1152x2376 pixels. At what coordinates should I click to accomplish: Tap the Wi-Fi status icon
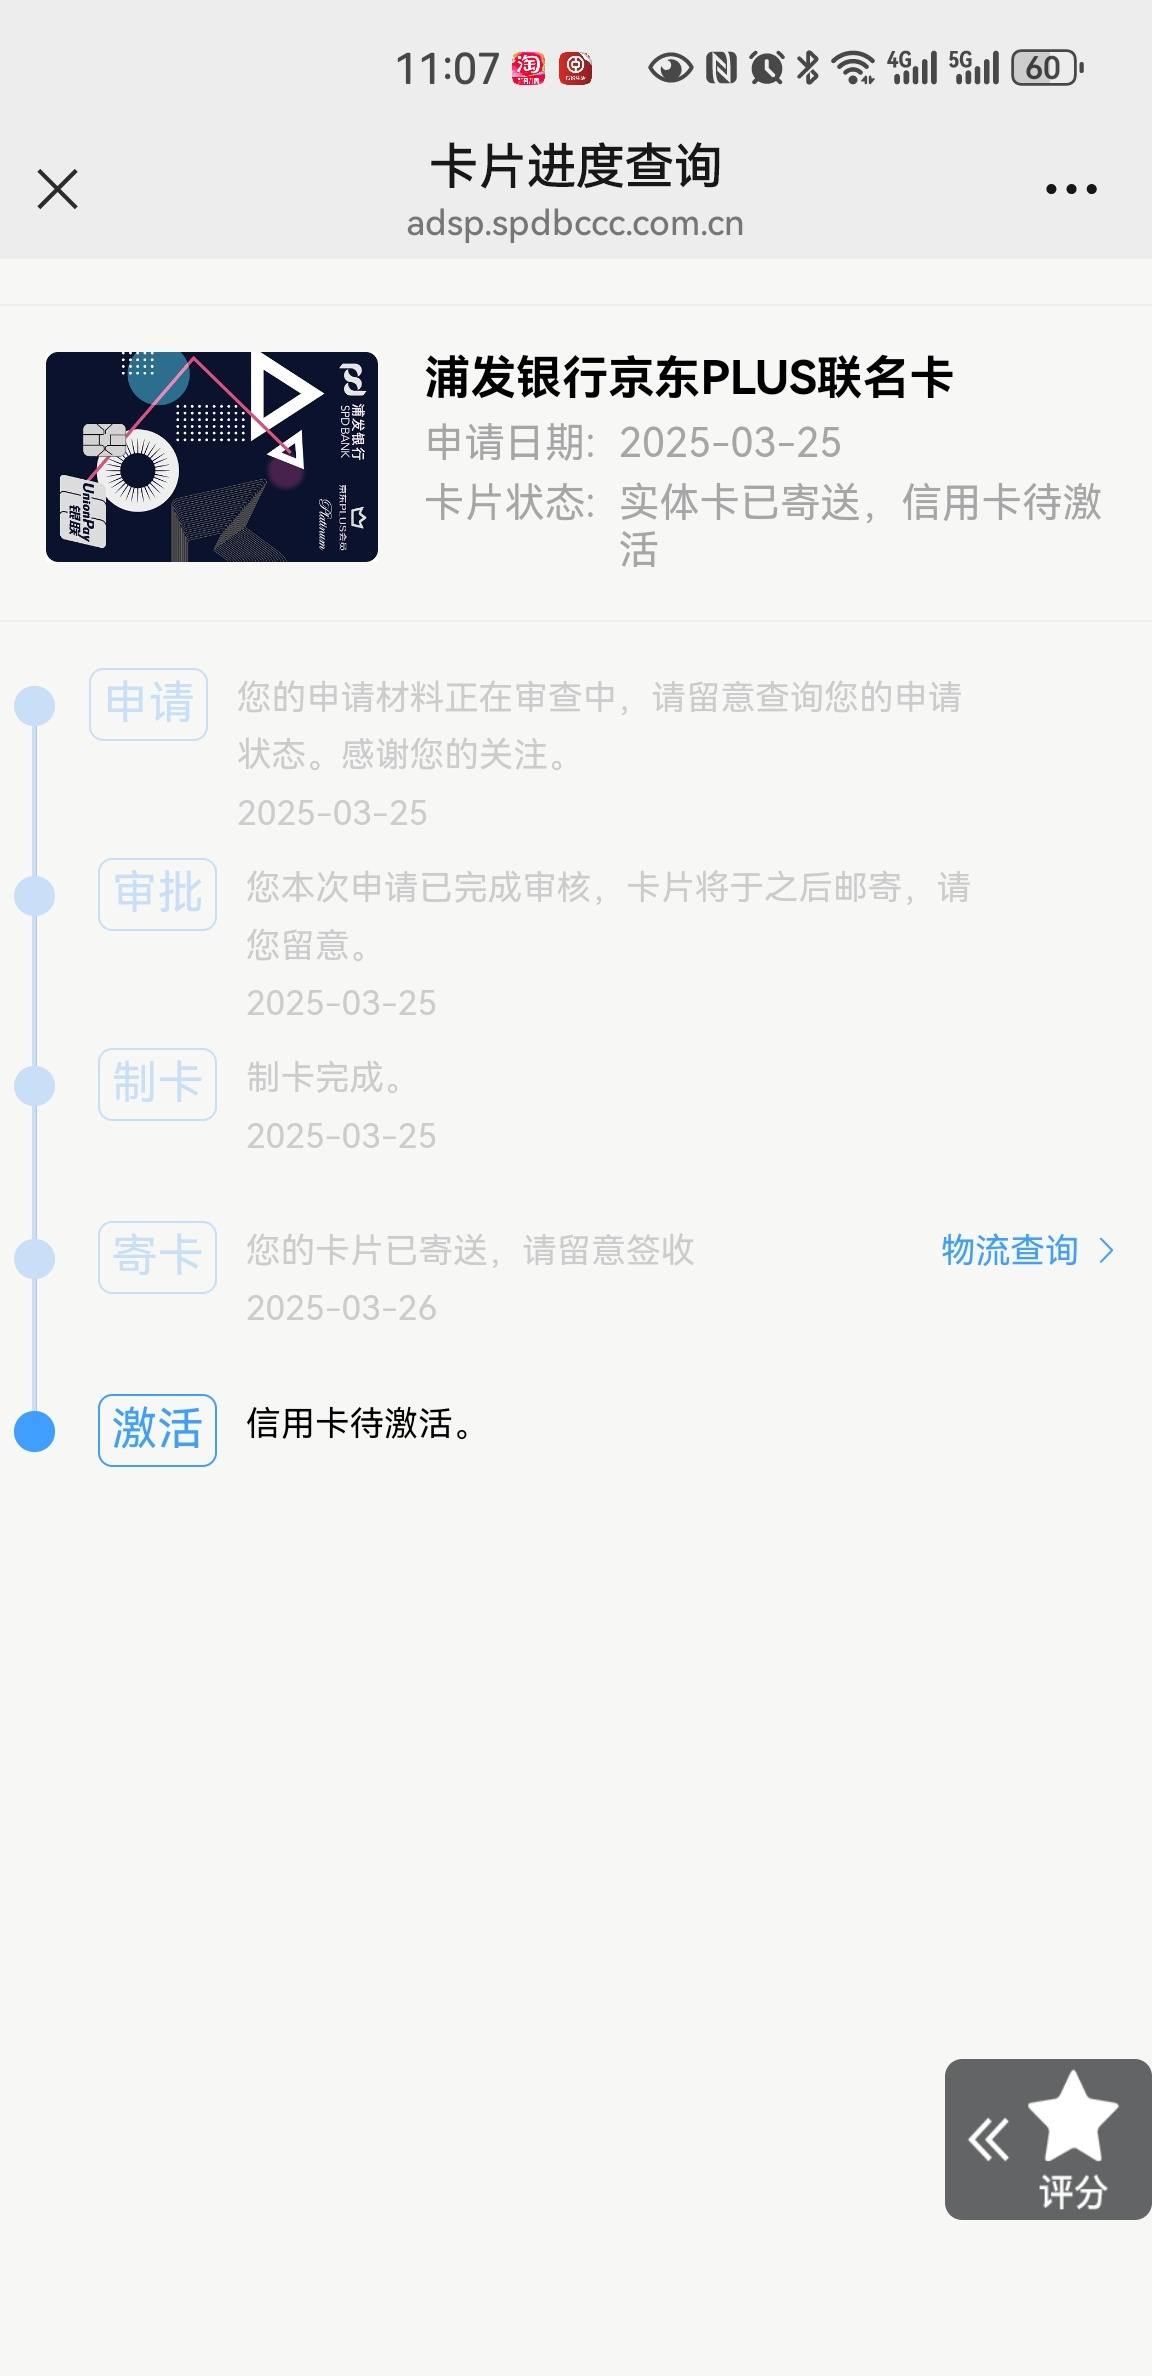[855, 68]
